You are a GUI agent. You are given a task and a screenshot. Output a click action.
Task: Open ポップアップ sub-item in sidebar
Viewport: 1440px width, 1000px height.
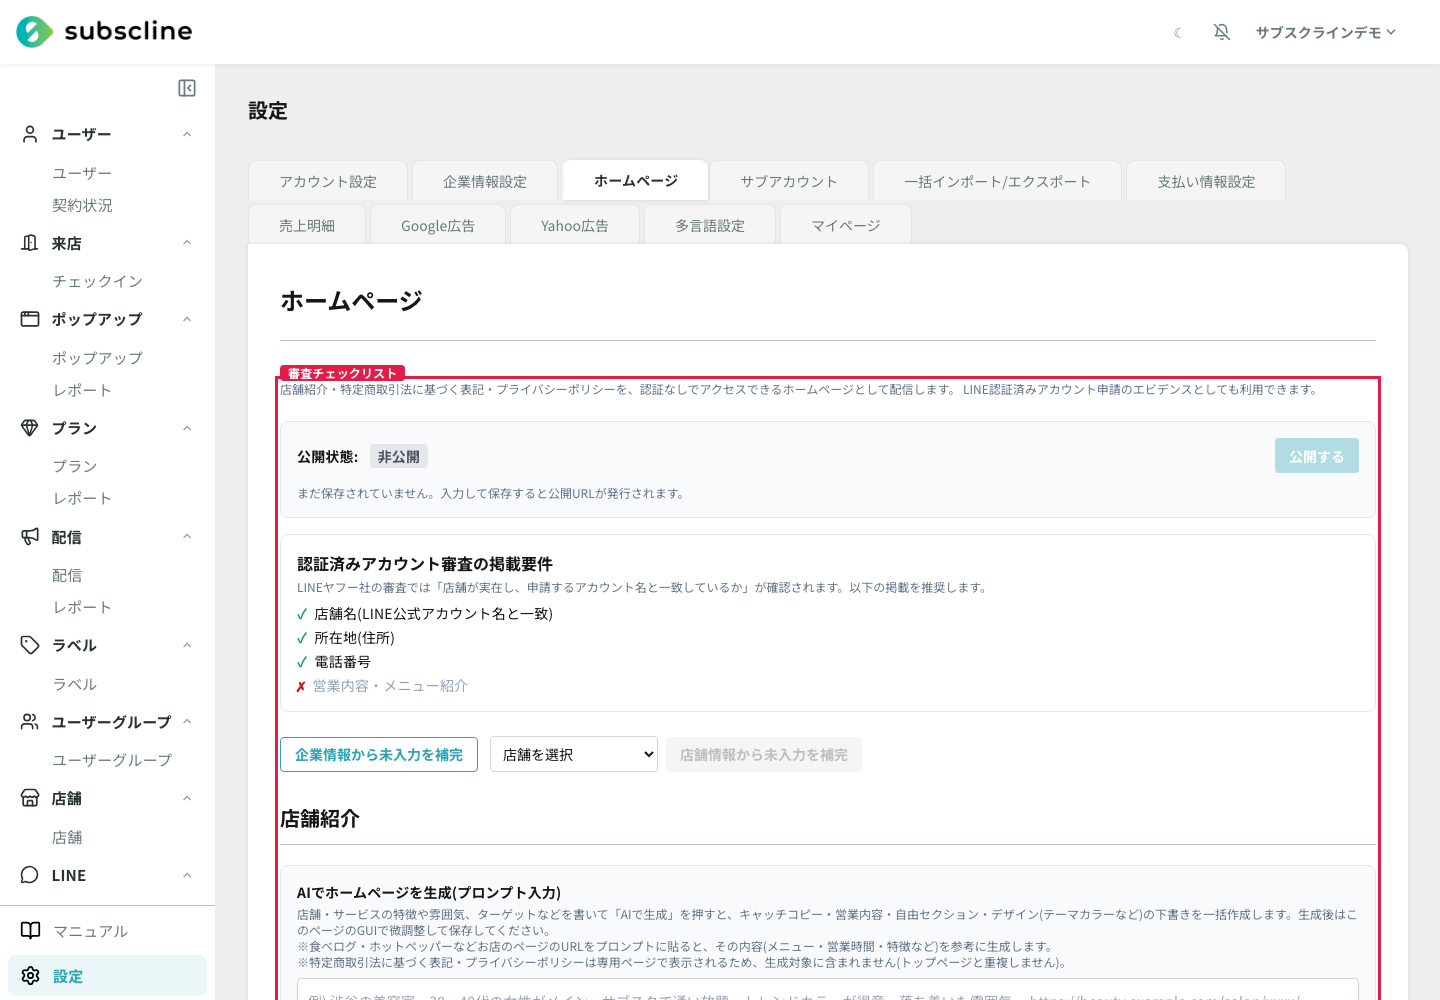click(98, 357)
